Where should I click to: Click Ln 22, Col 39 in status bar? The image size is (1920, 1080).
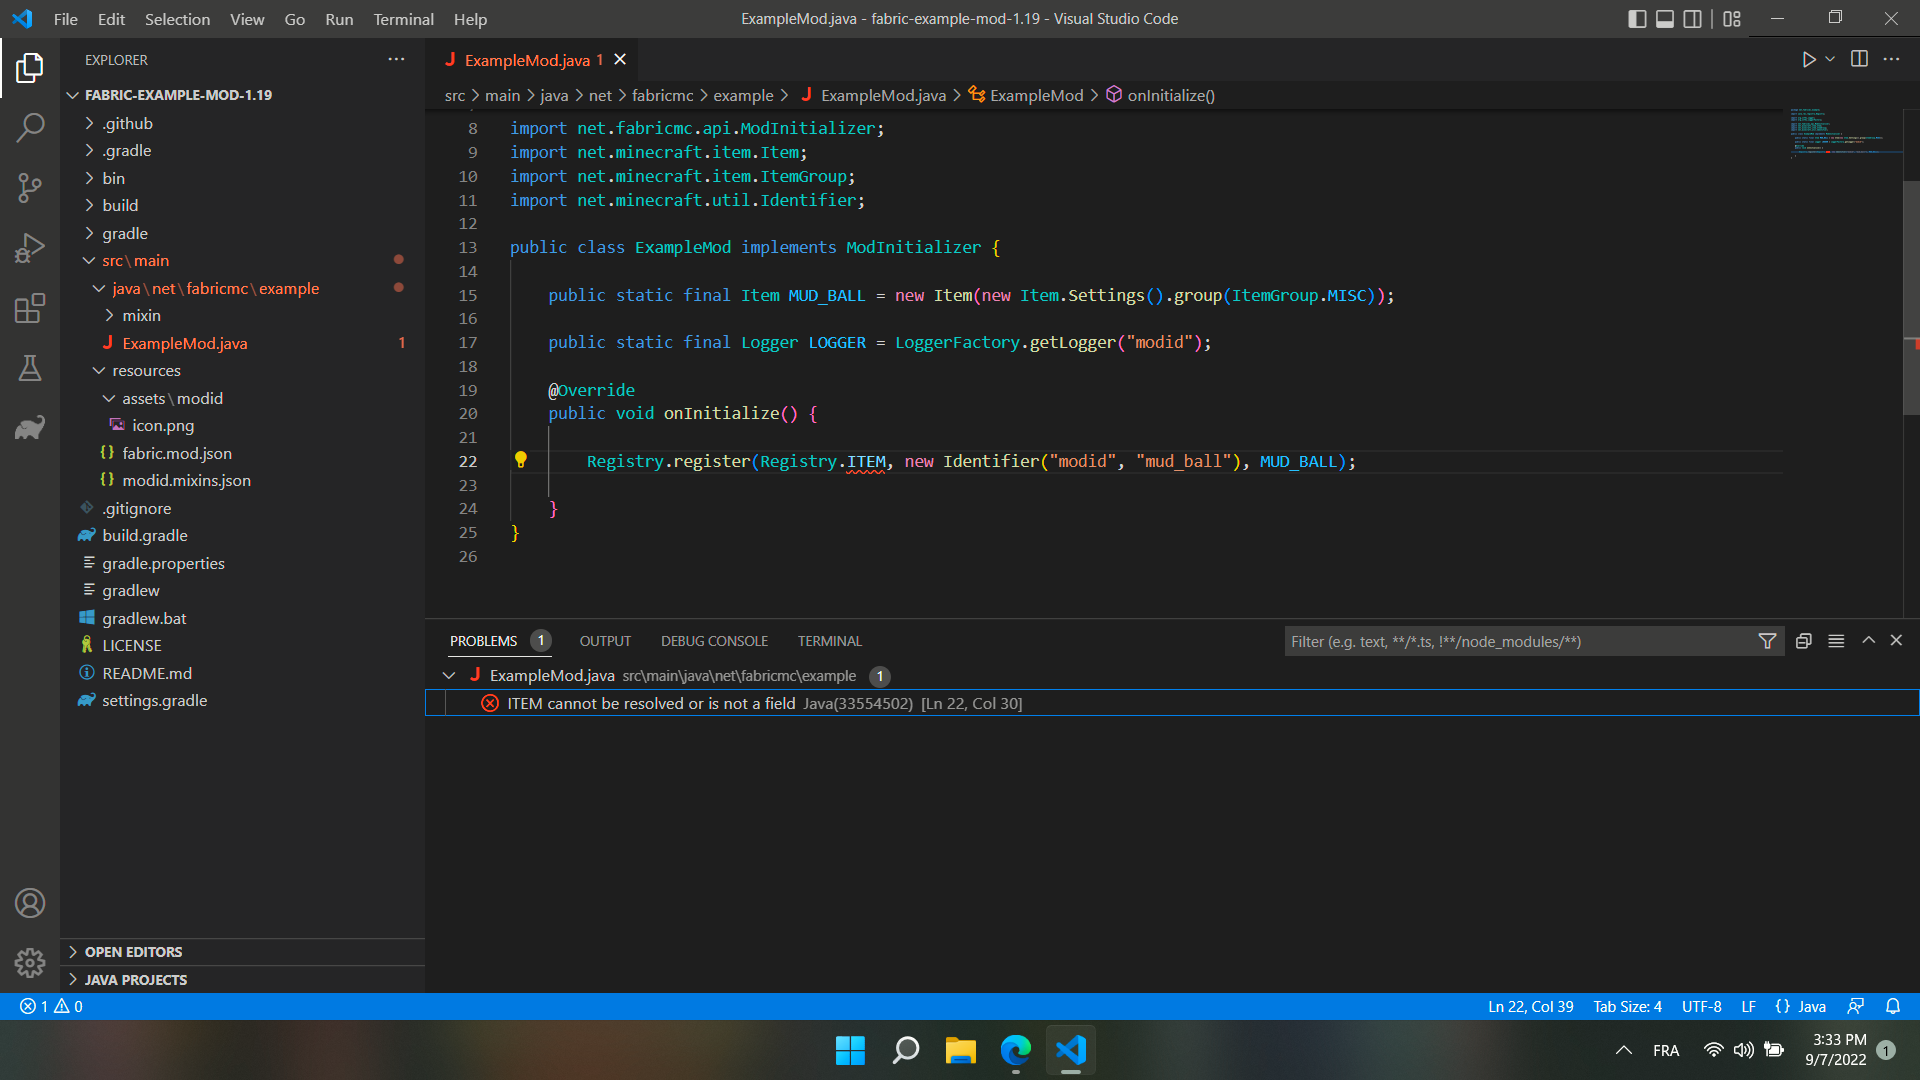pos(1530,1006)
